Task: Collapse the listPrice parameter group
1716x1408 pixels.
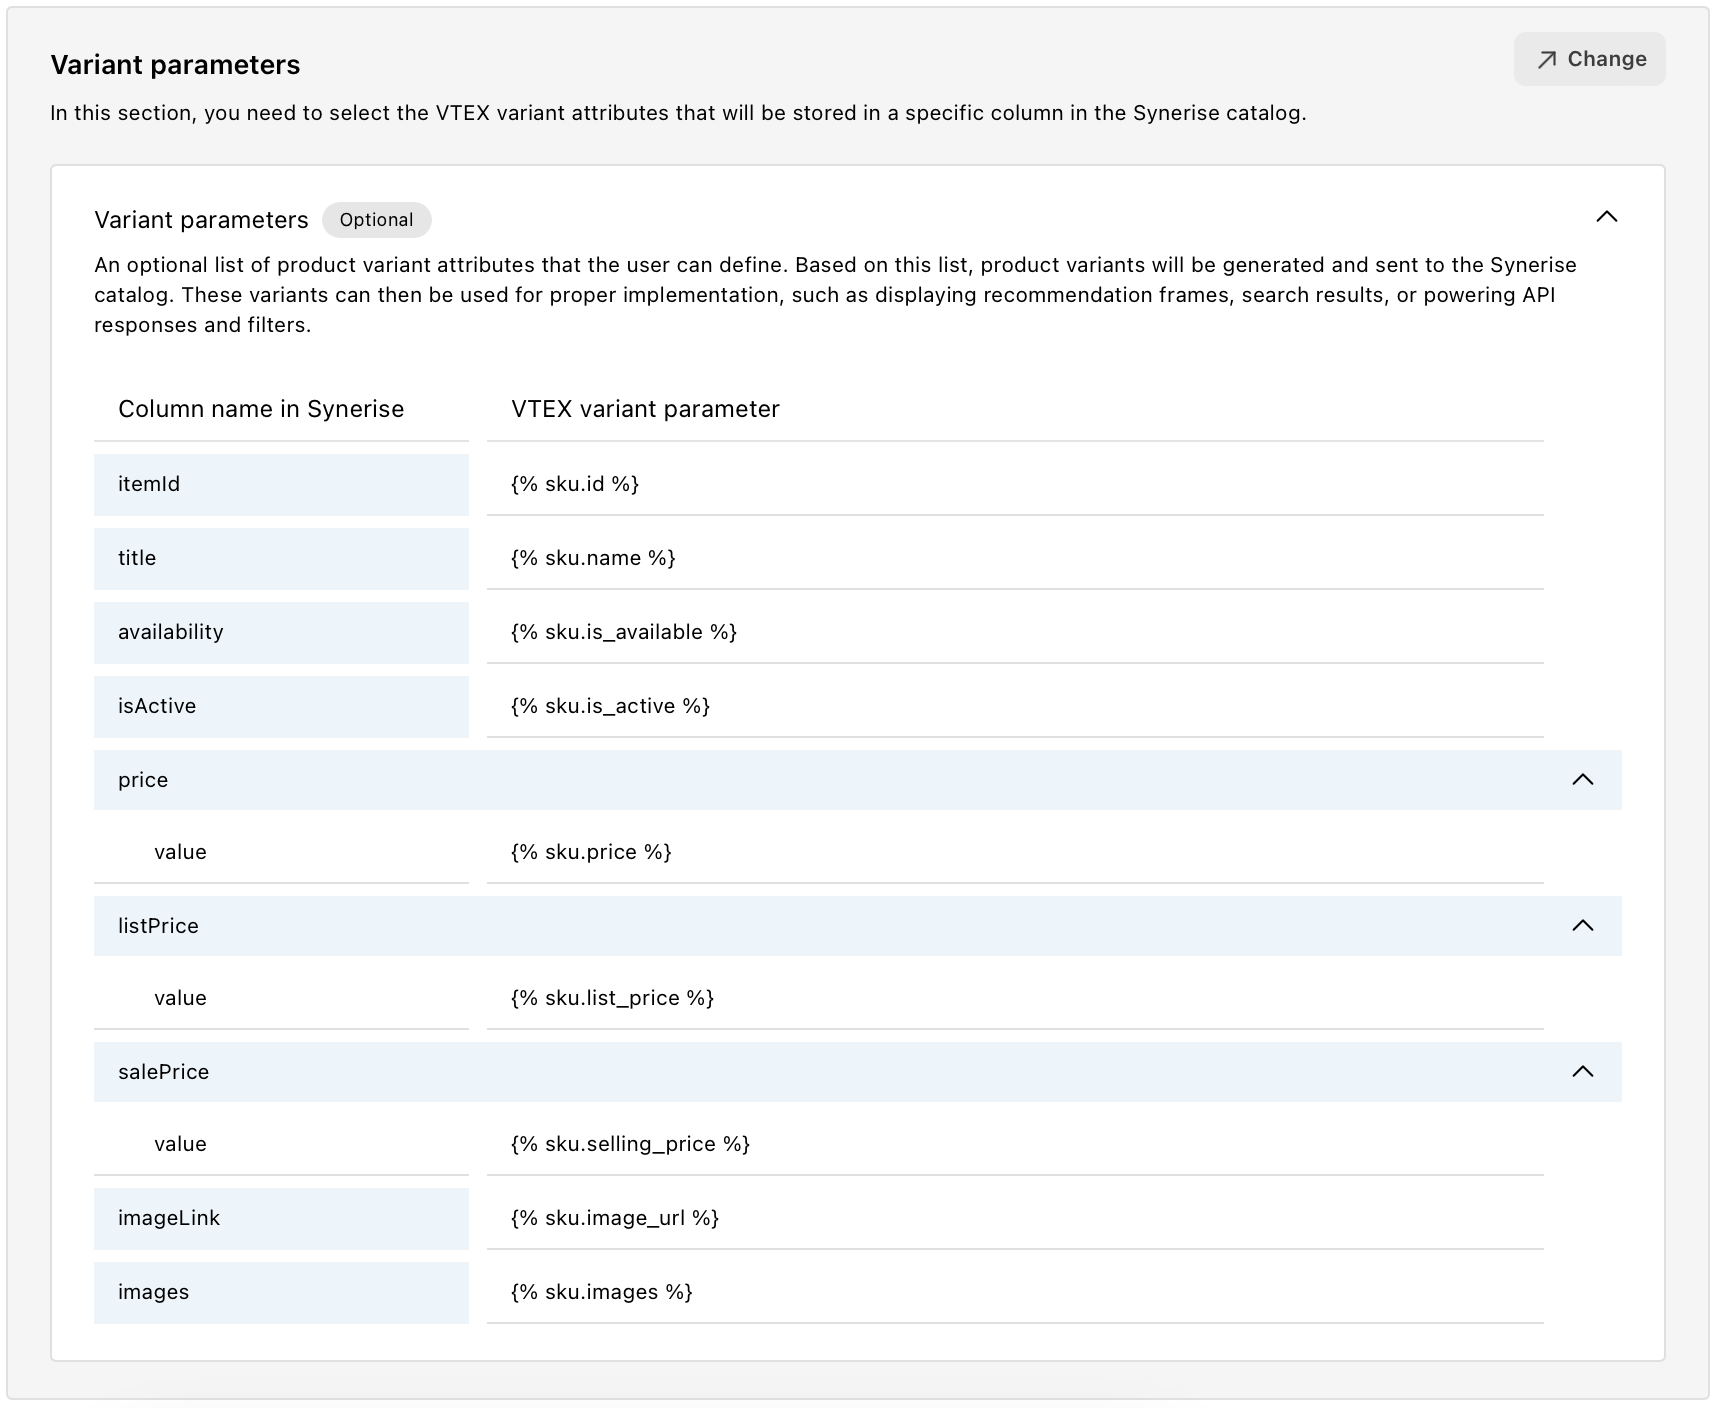Action: [1583, 926]
